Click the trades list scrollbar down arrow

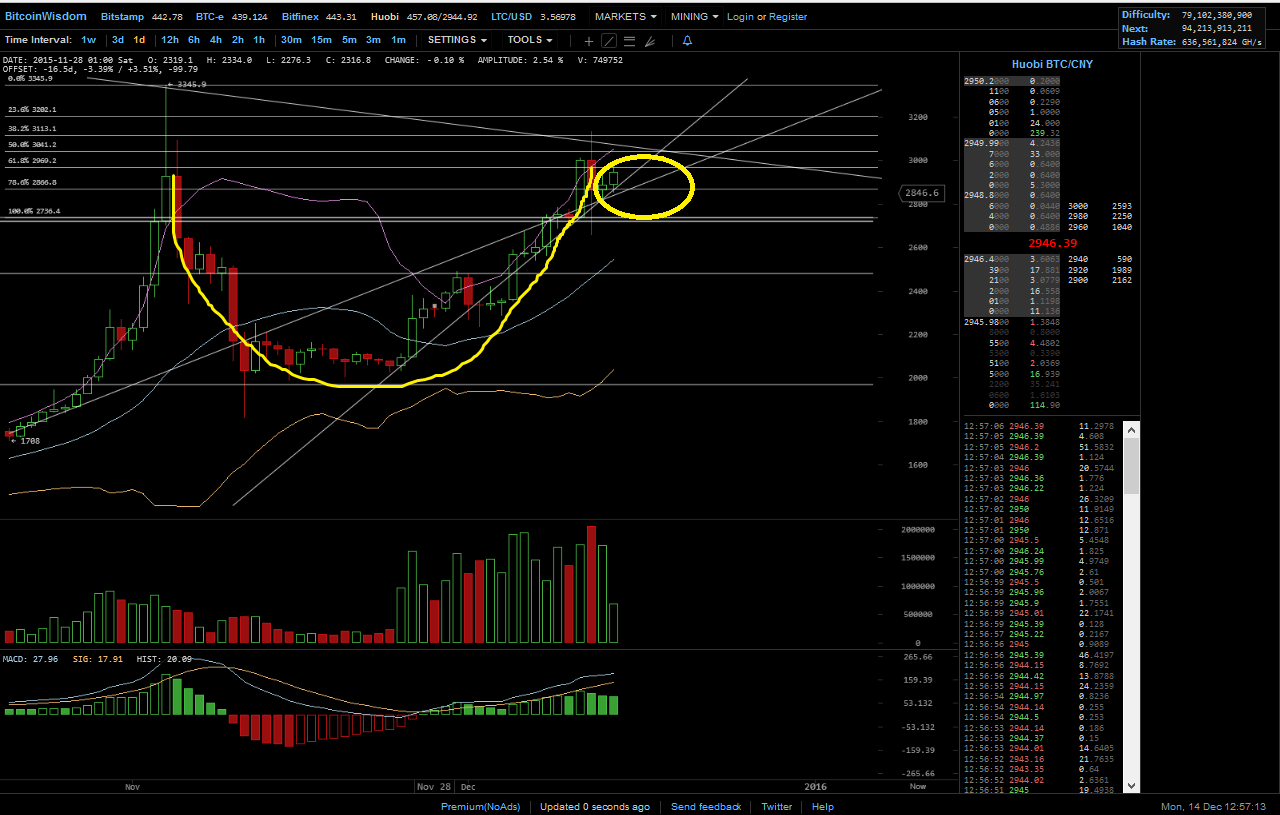[x=1132, y=786]
